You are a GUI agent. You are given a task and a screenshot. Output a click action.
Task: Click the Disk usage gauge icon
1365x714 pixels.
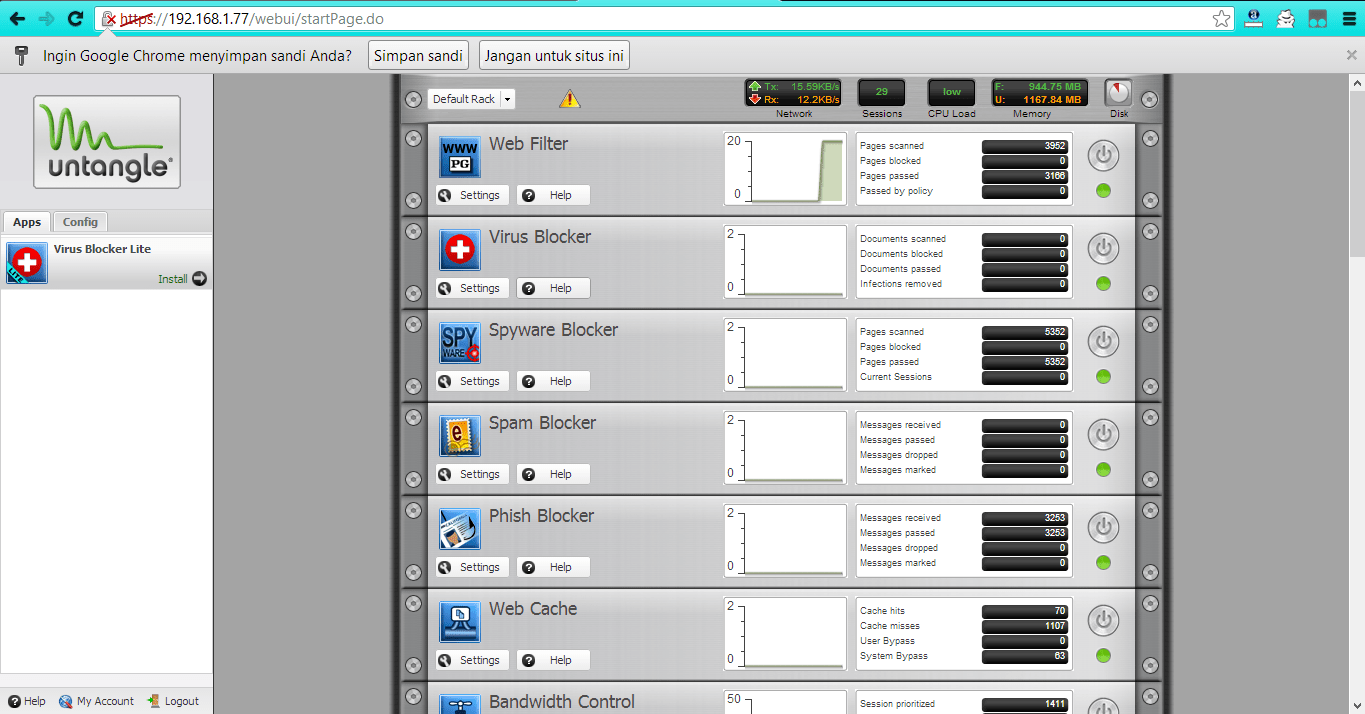tap(1118, 93)
